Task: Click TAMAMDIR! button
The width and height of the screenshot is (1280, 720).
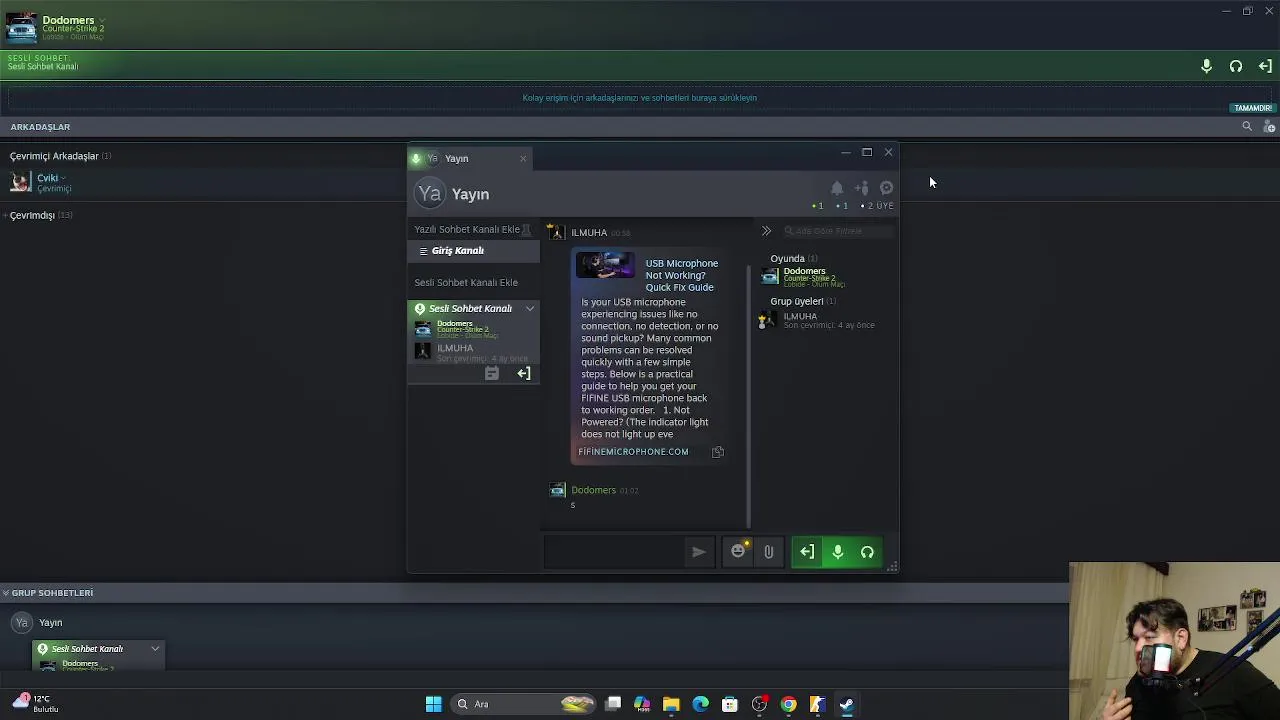Action: click(1253, 108)
